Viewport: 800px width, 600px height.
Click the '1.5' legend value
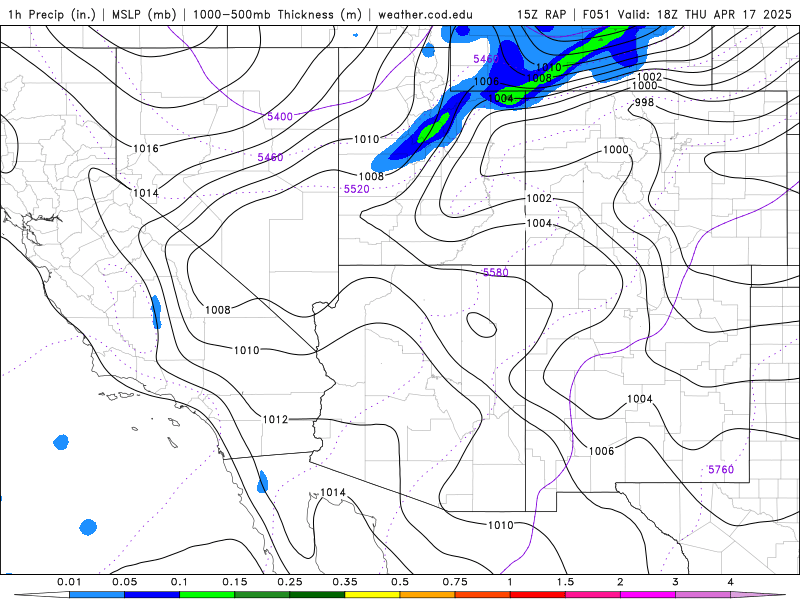coord(565,582)
